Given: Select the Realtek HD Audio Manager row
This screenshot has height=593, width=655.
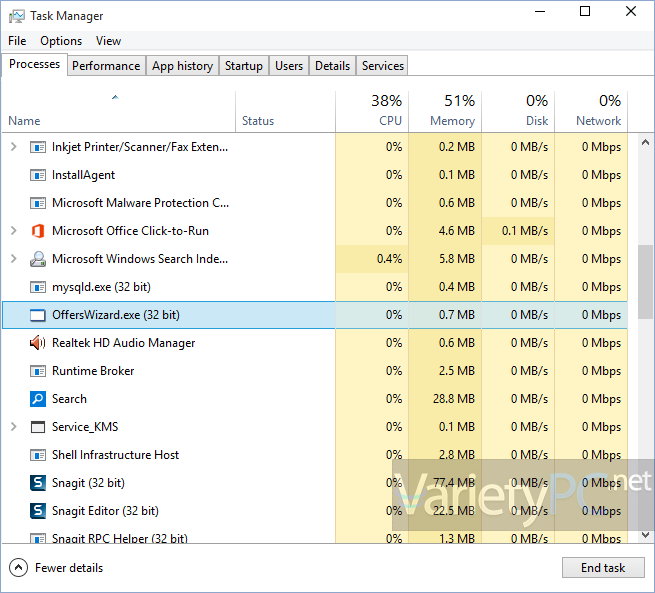Looking at the screenshot, I should click(x=315, y=343).
